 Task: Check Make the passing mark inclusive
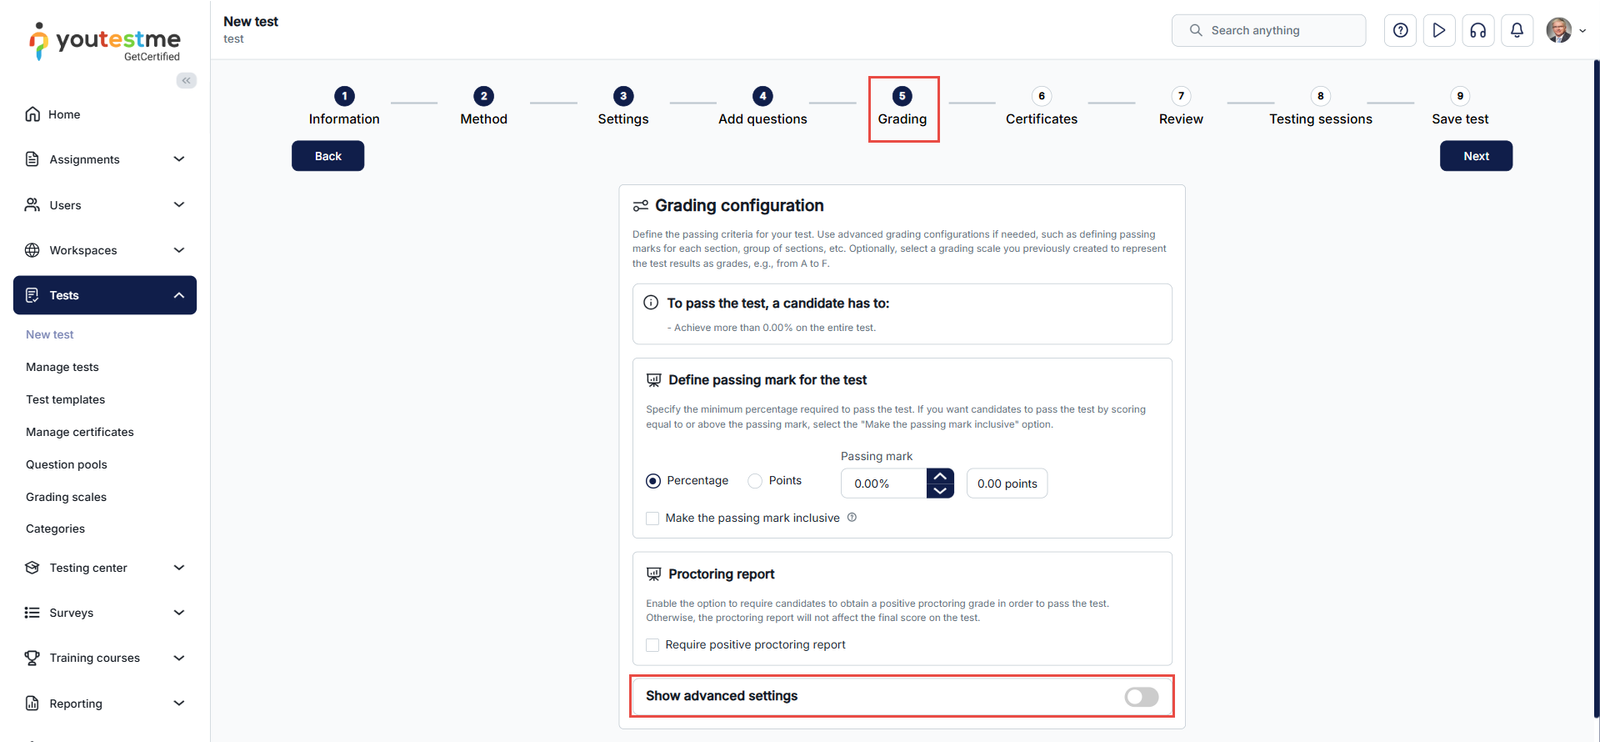653,518
